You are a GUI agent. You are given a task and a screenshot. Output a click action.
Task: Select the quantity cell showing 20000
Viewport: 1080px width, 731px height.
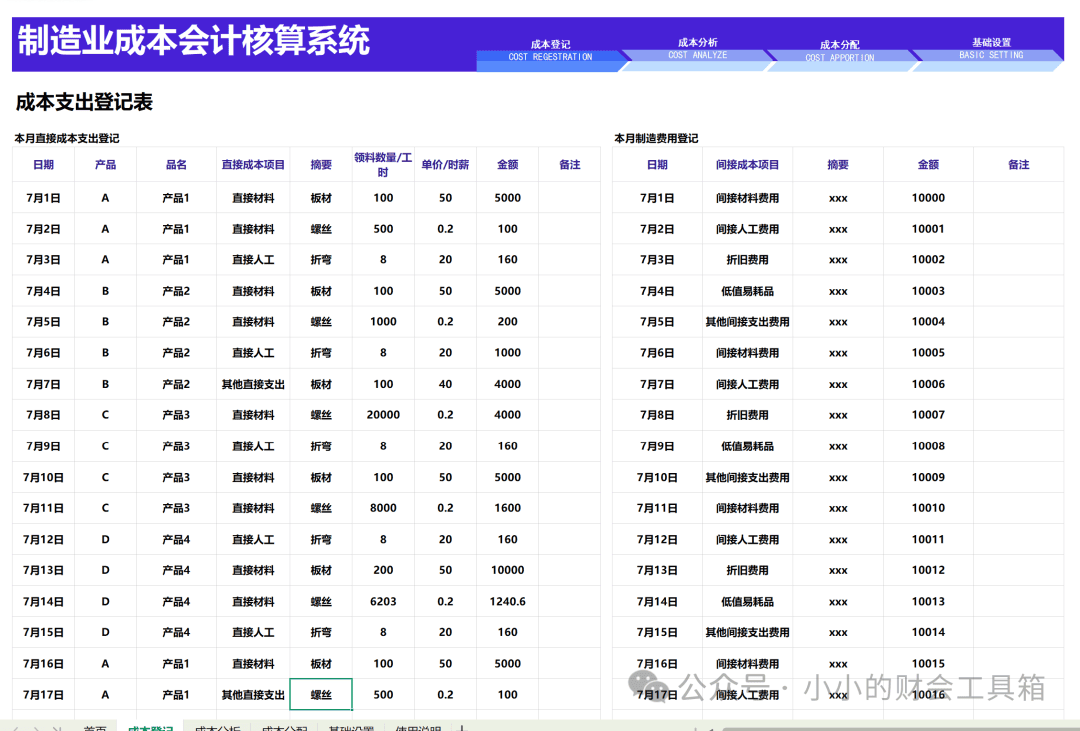click(x=383, y=415)
